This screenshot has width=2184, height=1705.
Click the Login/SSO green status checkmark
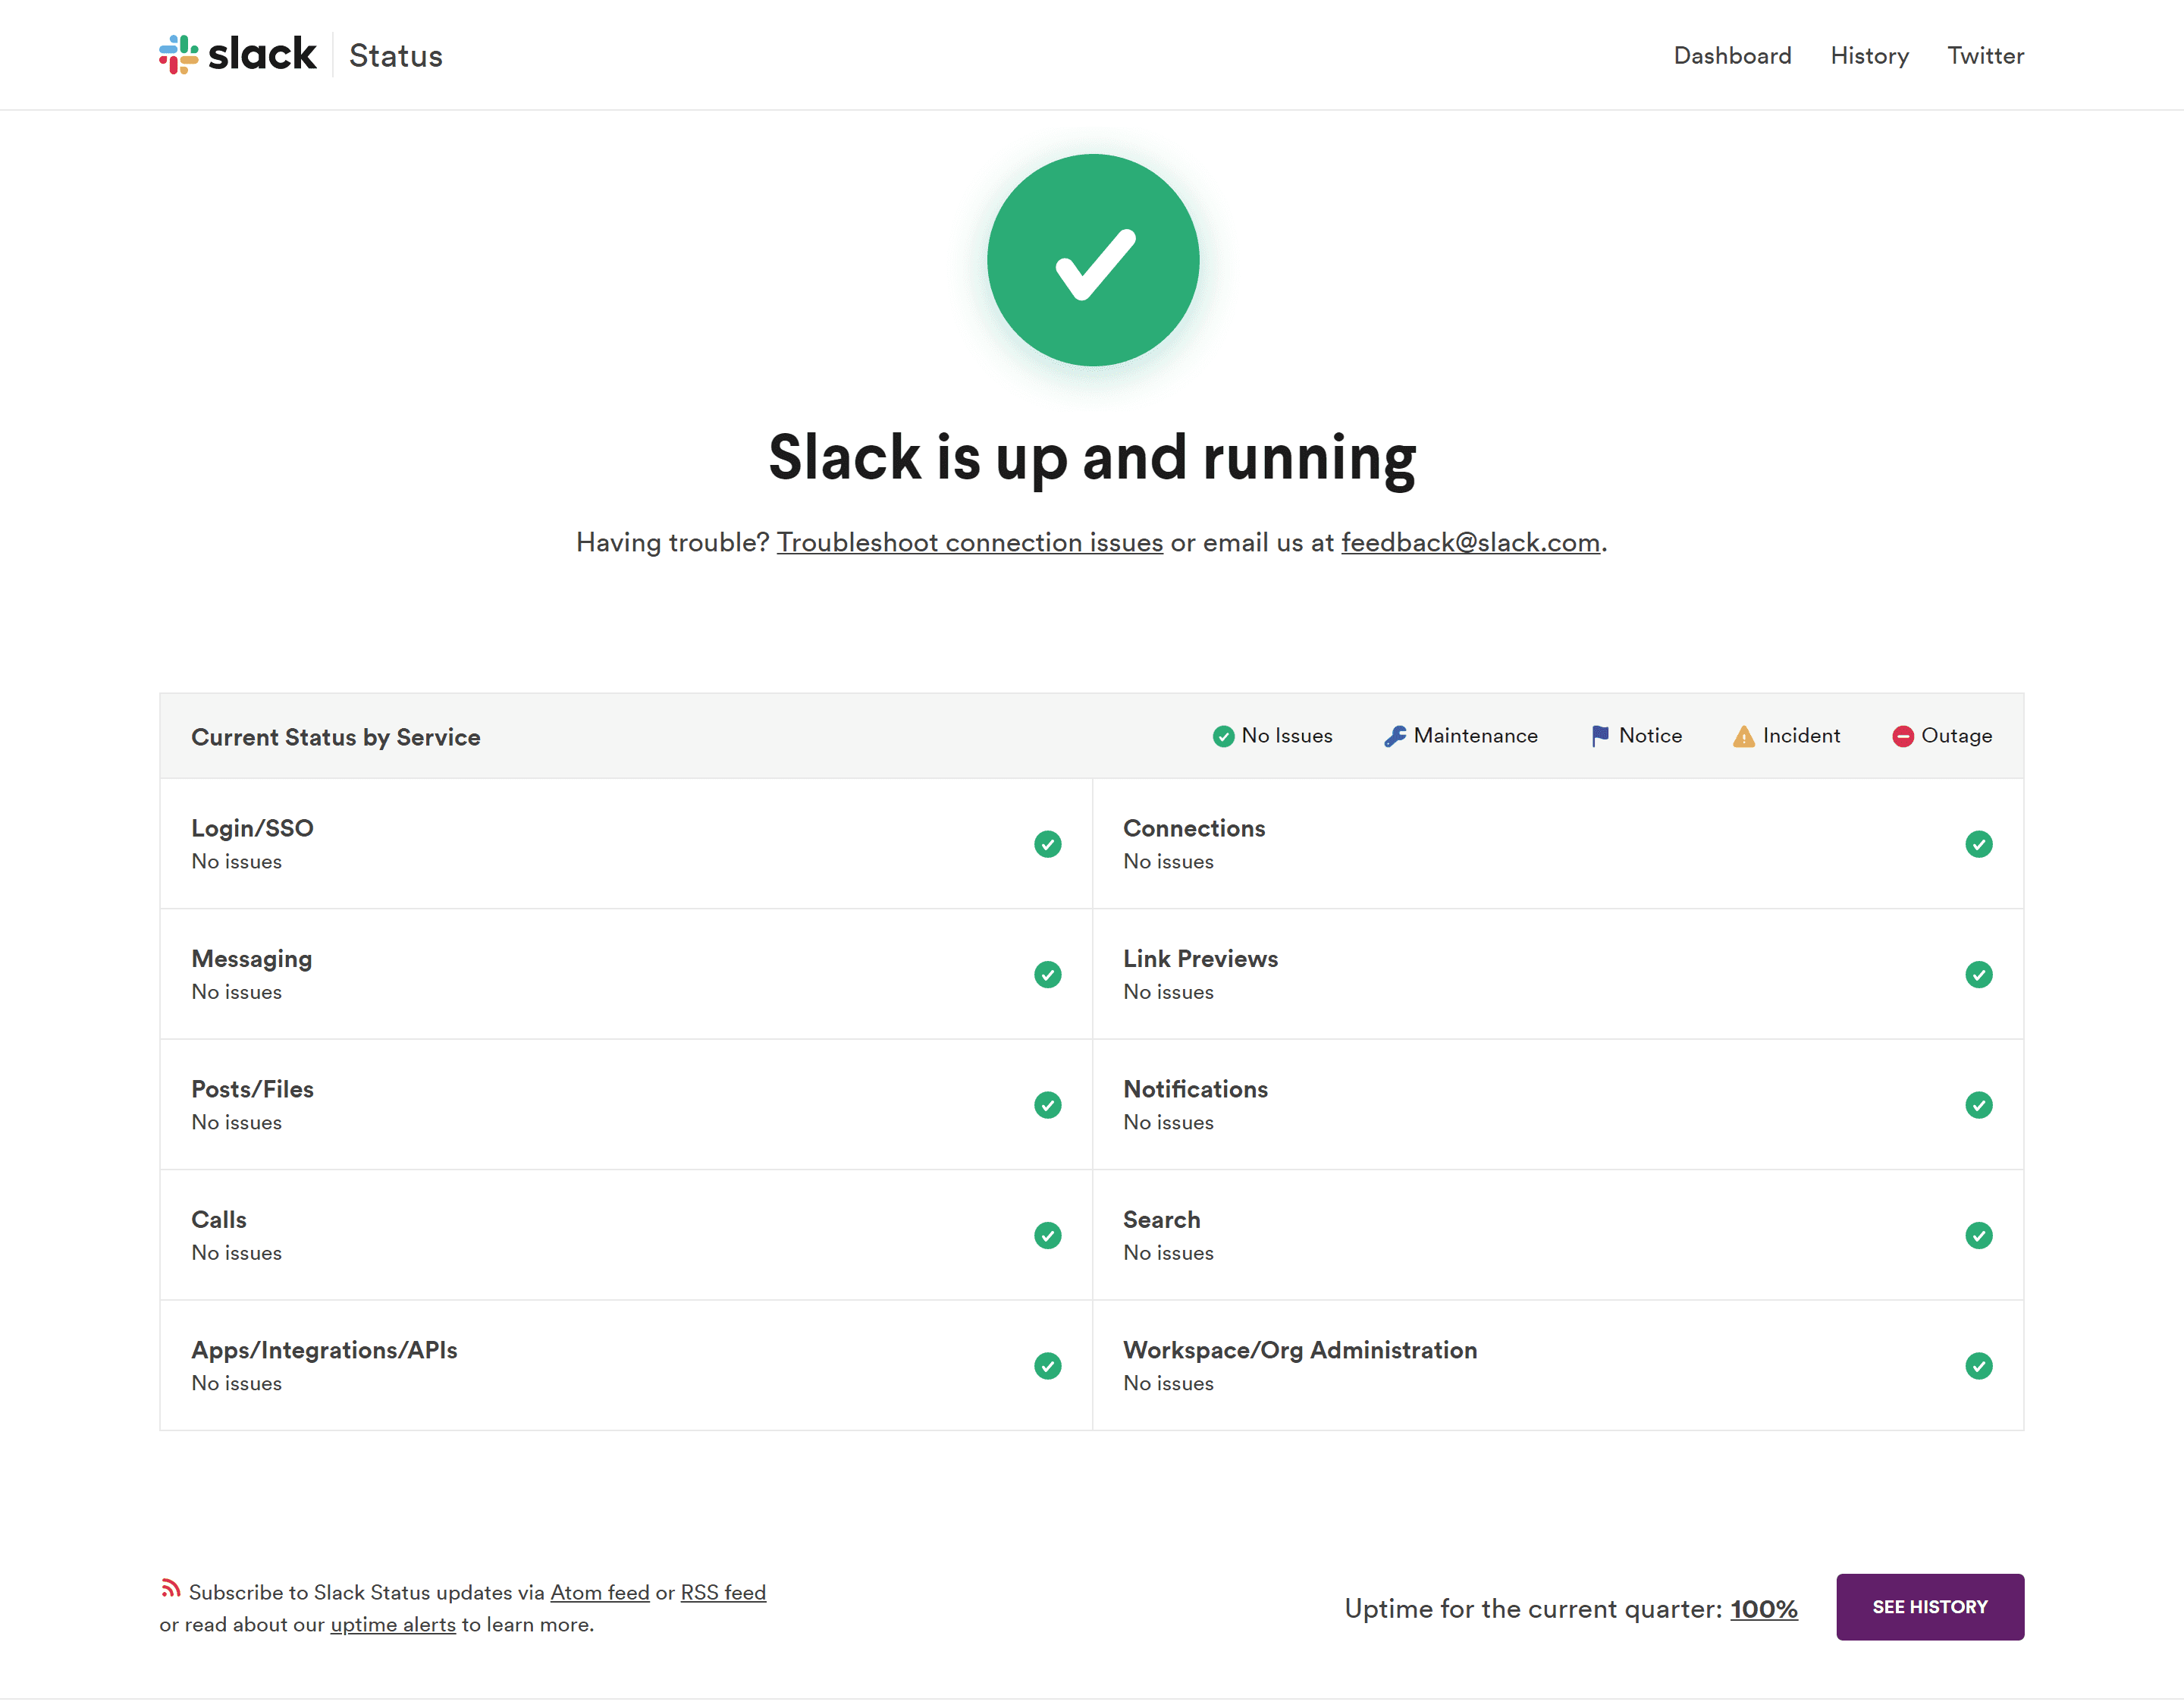pyautogui.click(x=1047, y=844)
